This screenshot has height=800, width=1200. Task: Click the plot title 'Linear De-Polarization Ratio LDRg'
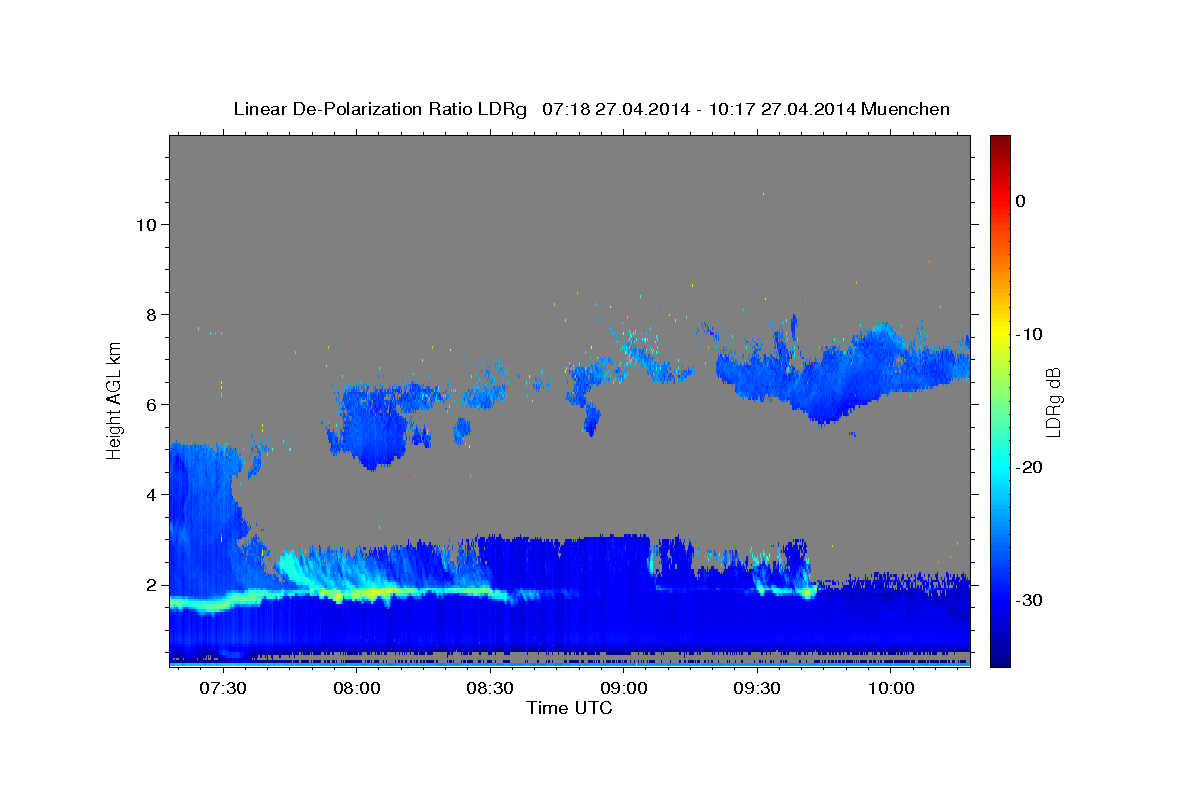[380, 109]
